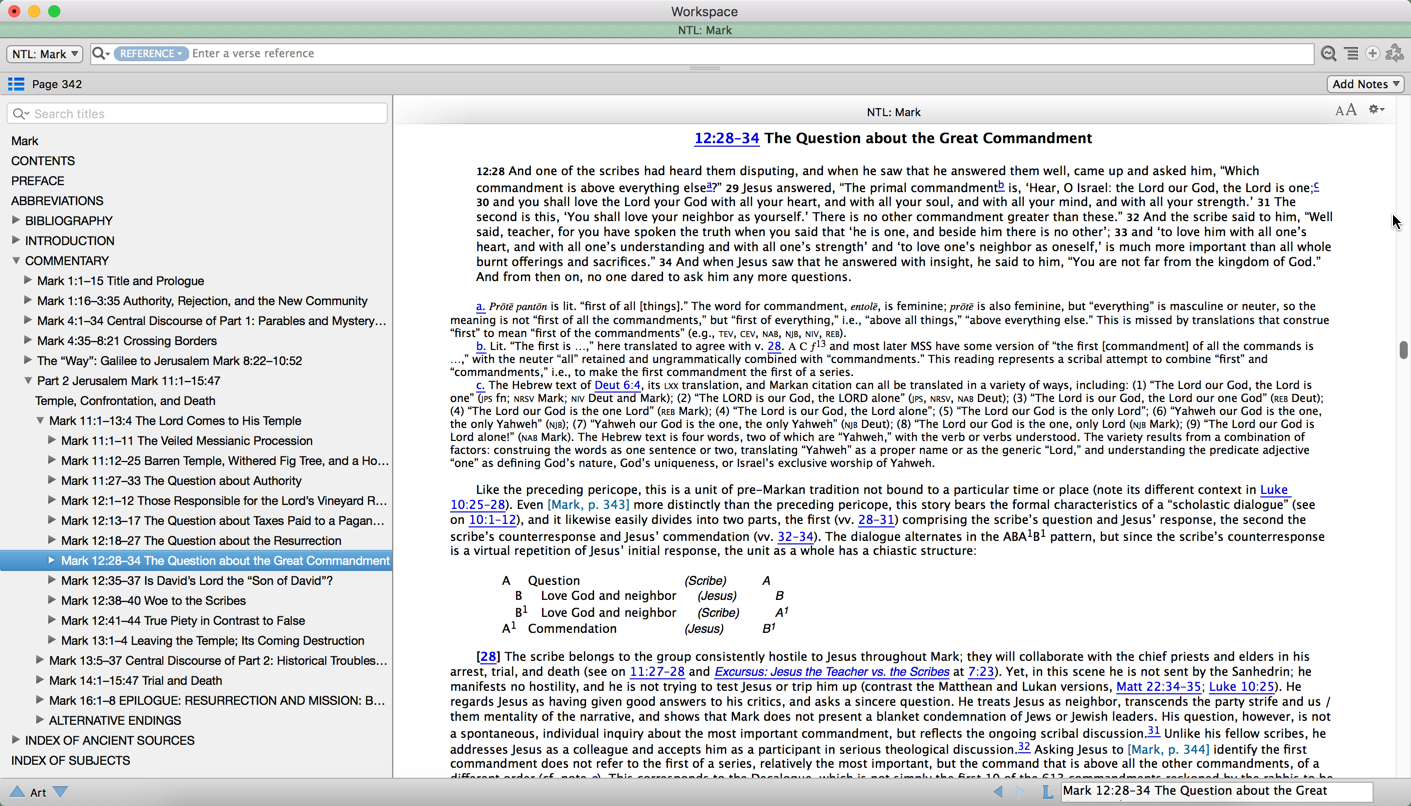
Task: Open the NTL: Mark module dropdown
Action: tap(44, 54)
